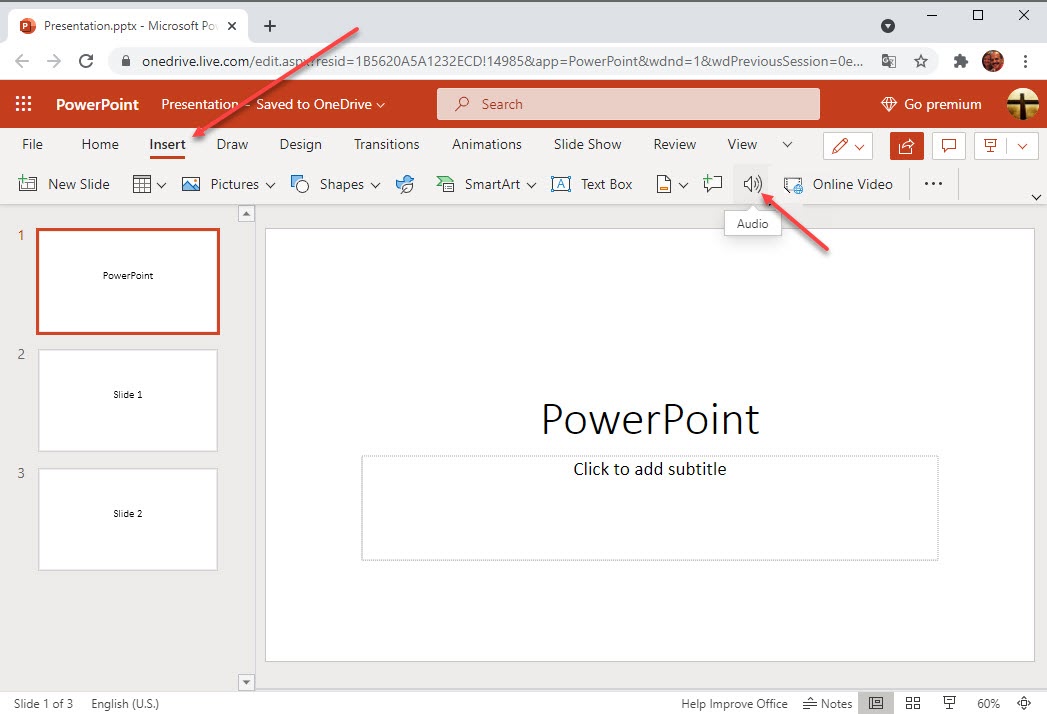Click thumbnail pane scroll-down arrow
This screenshot has width=1047, height=714.
246,682
